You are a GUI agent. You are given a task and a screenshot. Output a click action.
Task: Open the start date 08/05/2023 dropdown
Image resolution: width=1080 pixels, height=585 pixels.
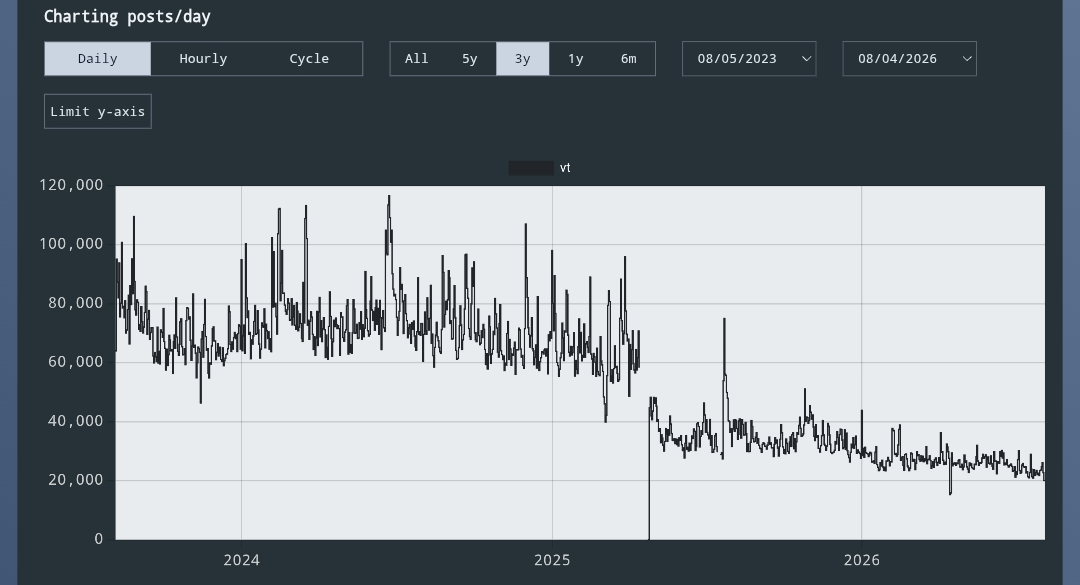coord(749,59)
